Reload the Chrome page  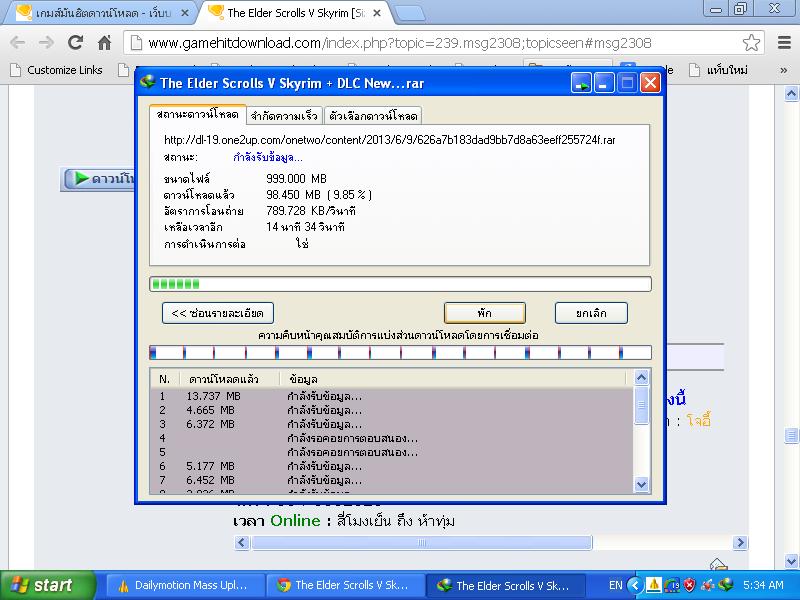(x=76, y=42)
